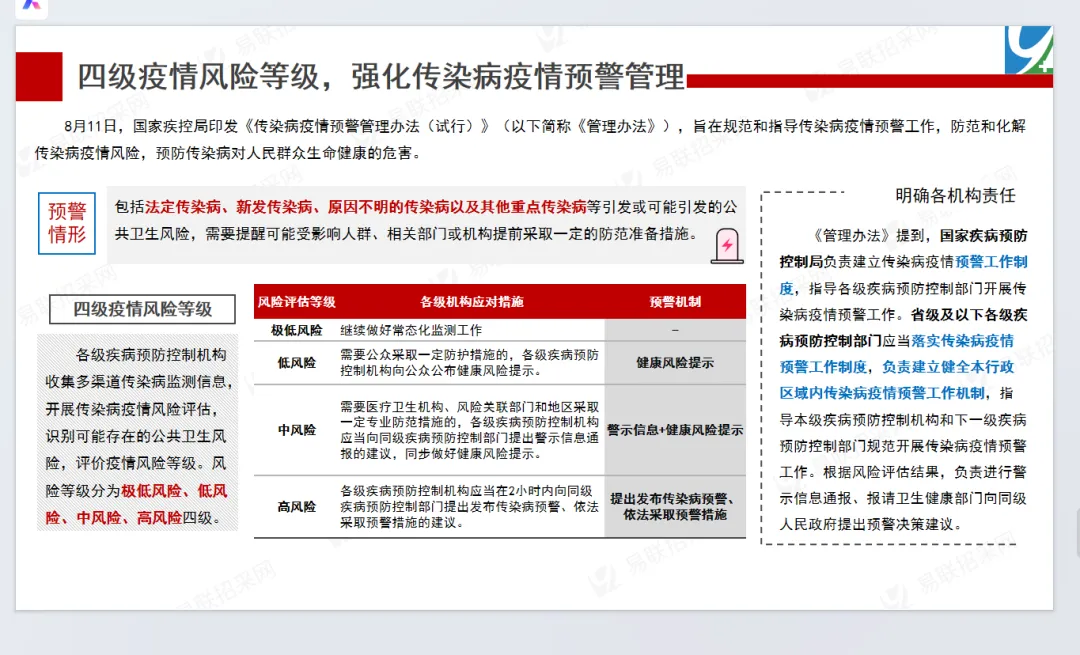This screenshot has height=655, width=1080.
Task: Click the dash cell in 极低风险 row
Action: tap(674, 330)
